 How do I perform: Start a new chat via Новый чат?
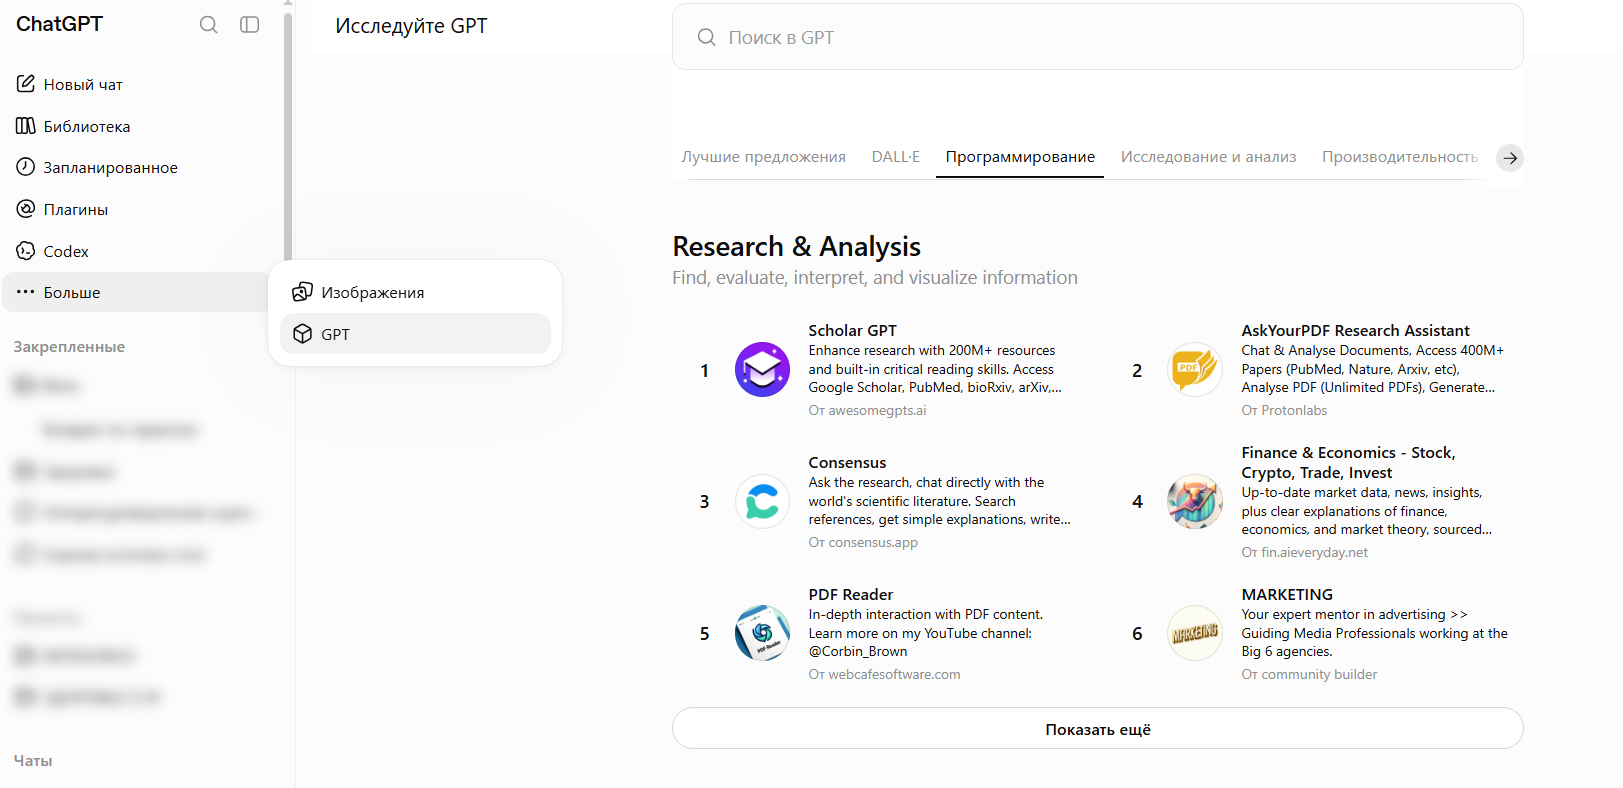137,85
